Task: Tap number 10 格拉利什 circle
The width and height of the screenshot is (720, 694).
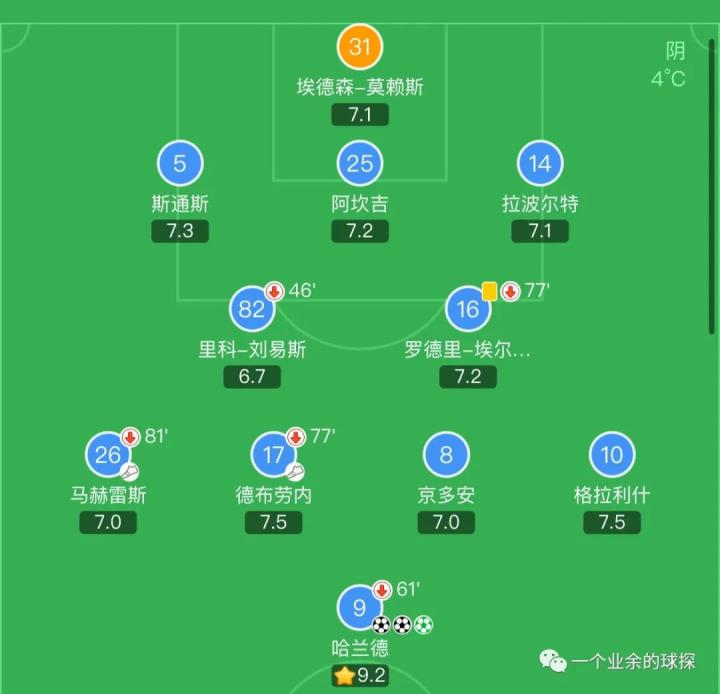Action: 611,456
